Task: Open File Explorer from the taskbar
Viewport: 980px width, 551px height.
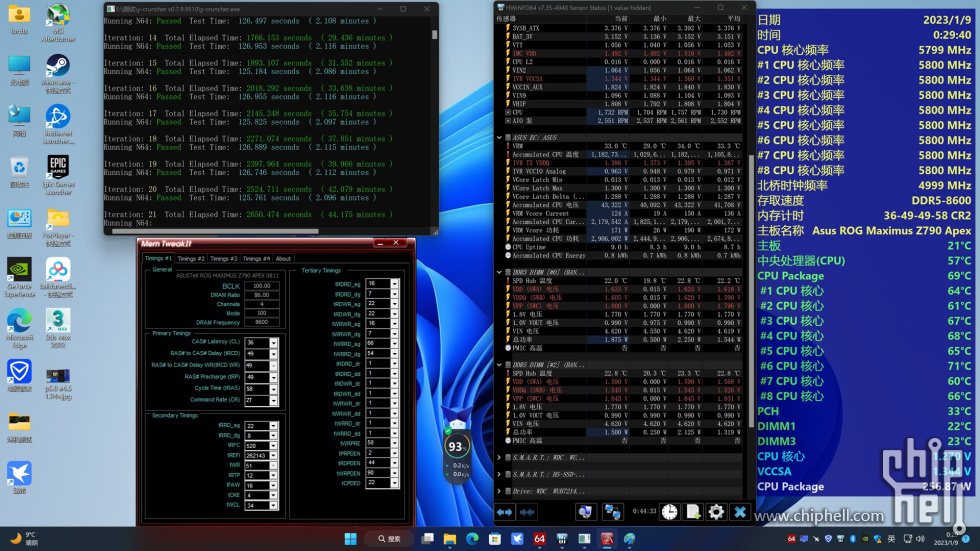Action: click(x=450, y=539)
